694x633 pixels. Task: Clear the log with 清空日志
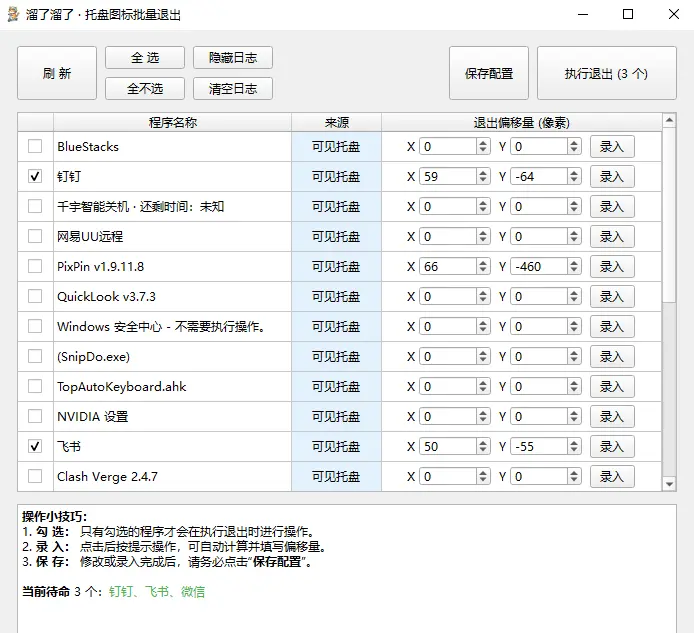click(x=233, y=89)
